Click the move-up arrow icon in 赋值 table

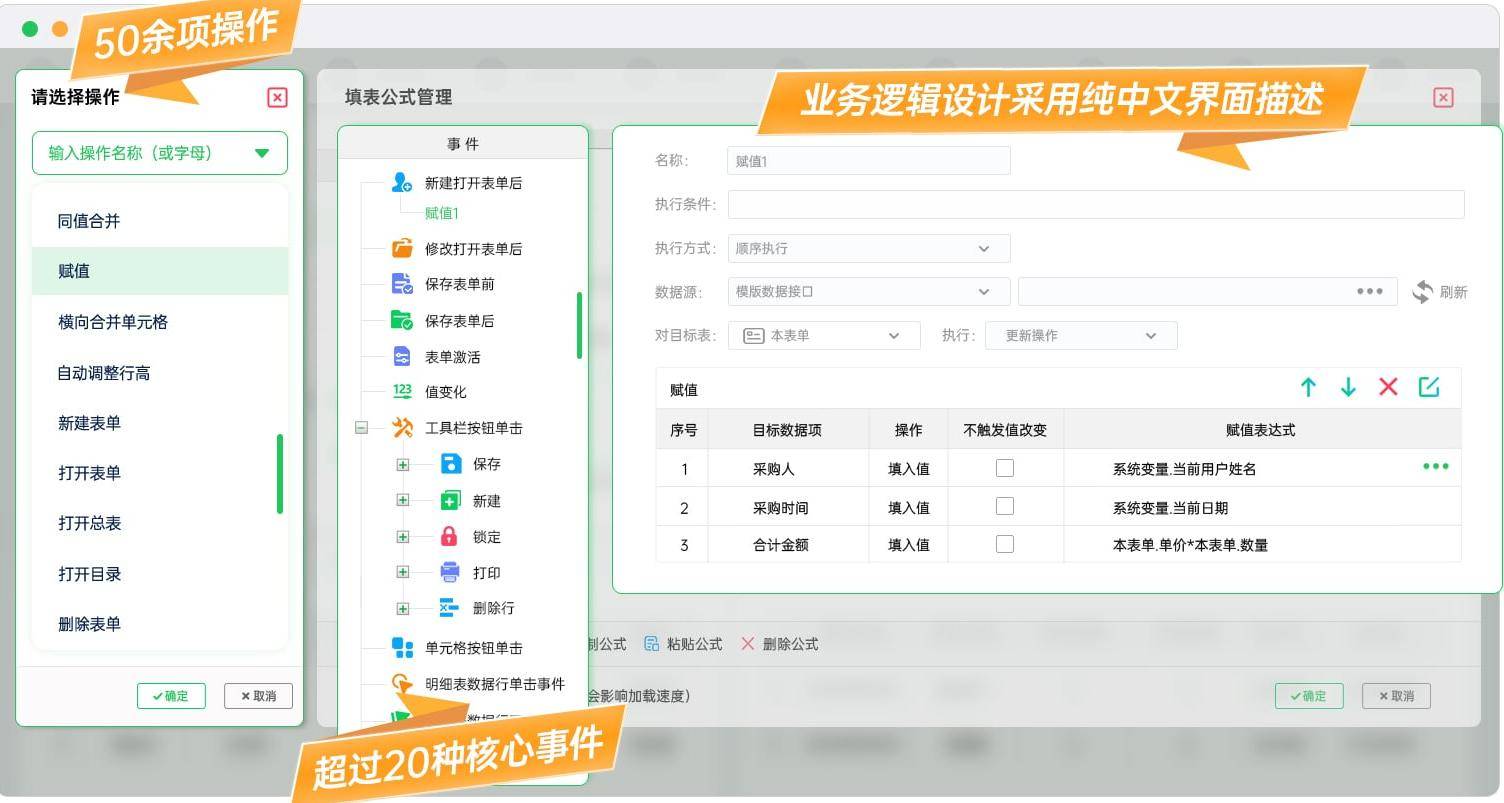coord(1308,388)
